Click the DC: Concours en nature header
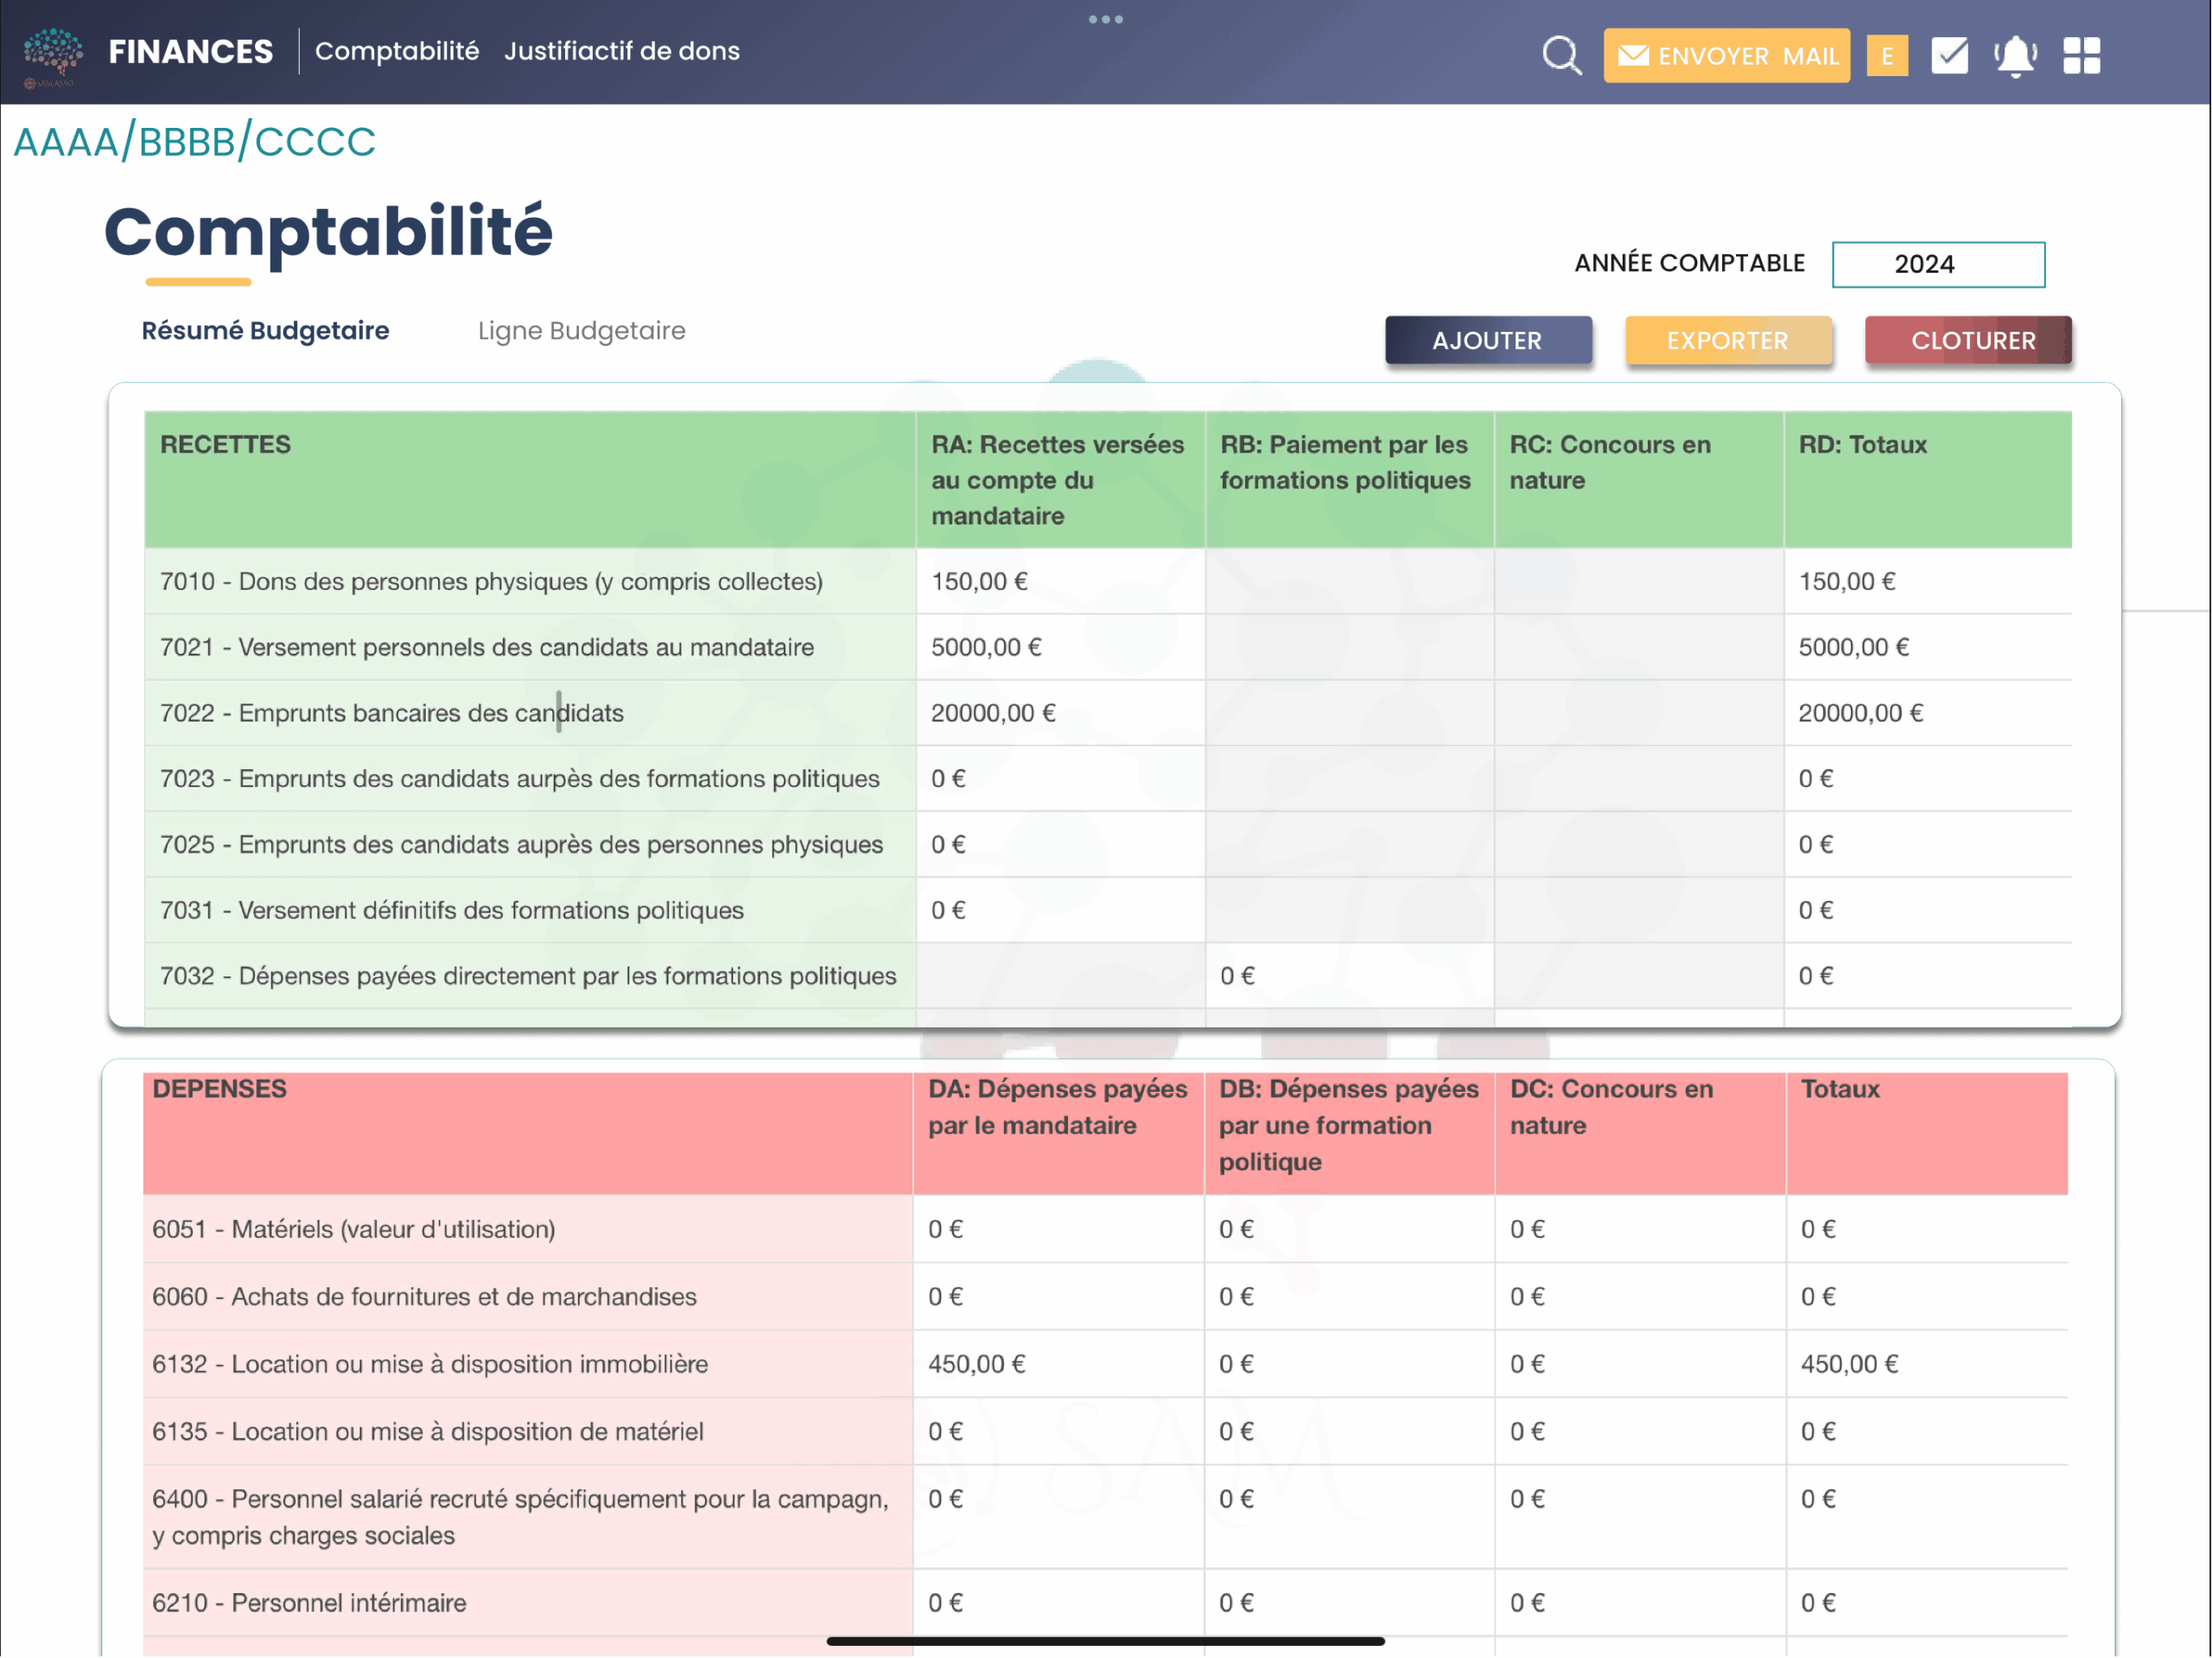This screenshot has height=1658, width=2212. (1640, 1133)
